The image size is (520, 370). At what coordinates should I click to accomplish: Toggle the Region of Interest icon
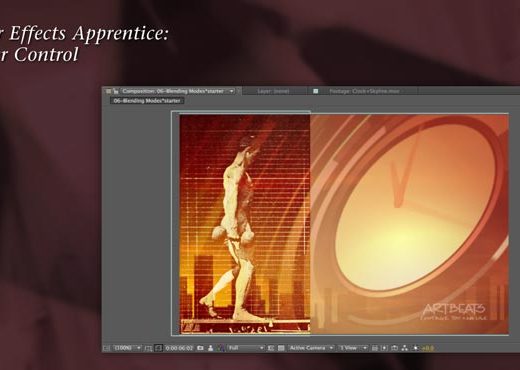point(271,348)
